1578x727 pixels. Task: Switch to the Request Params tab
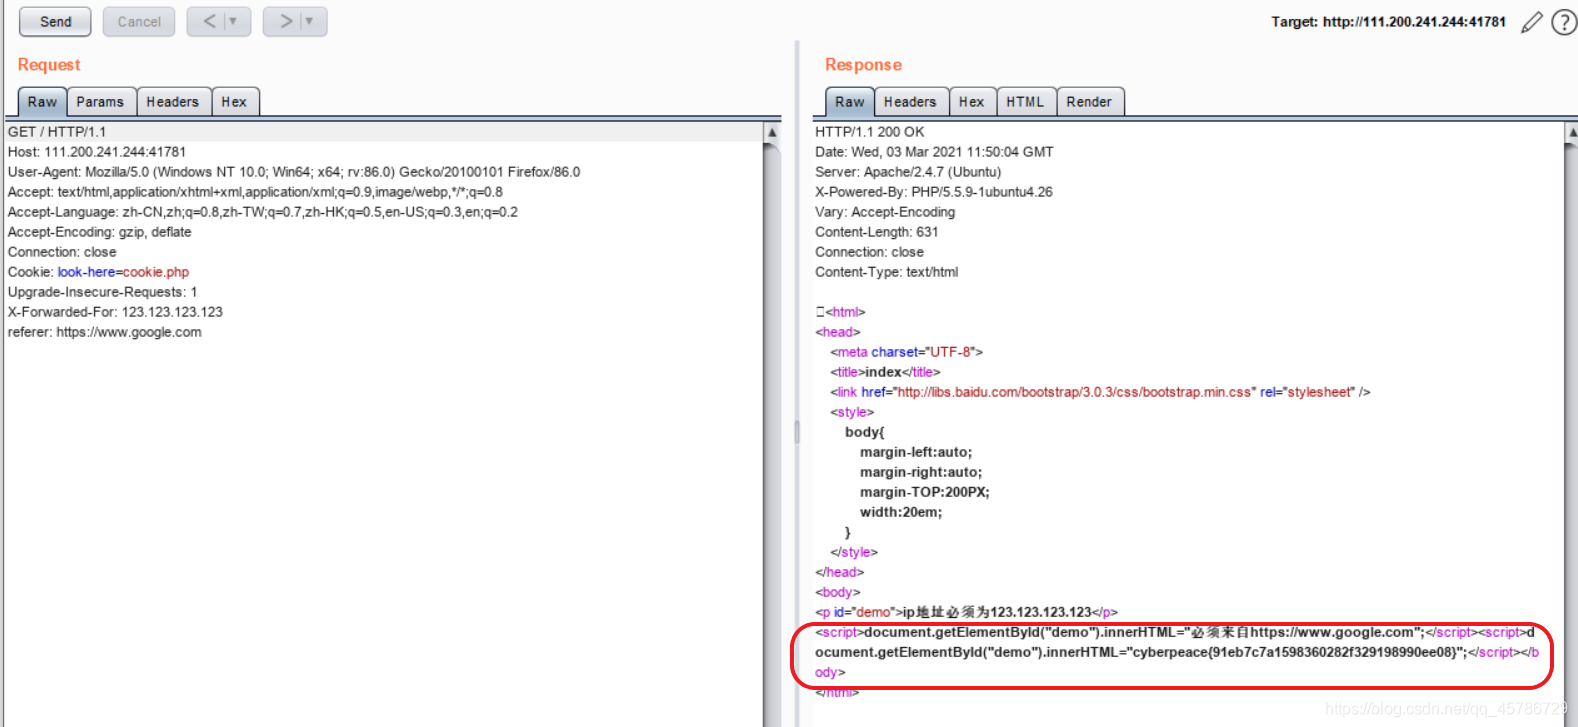tap(100, 102)
